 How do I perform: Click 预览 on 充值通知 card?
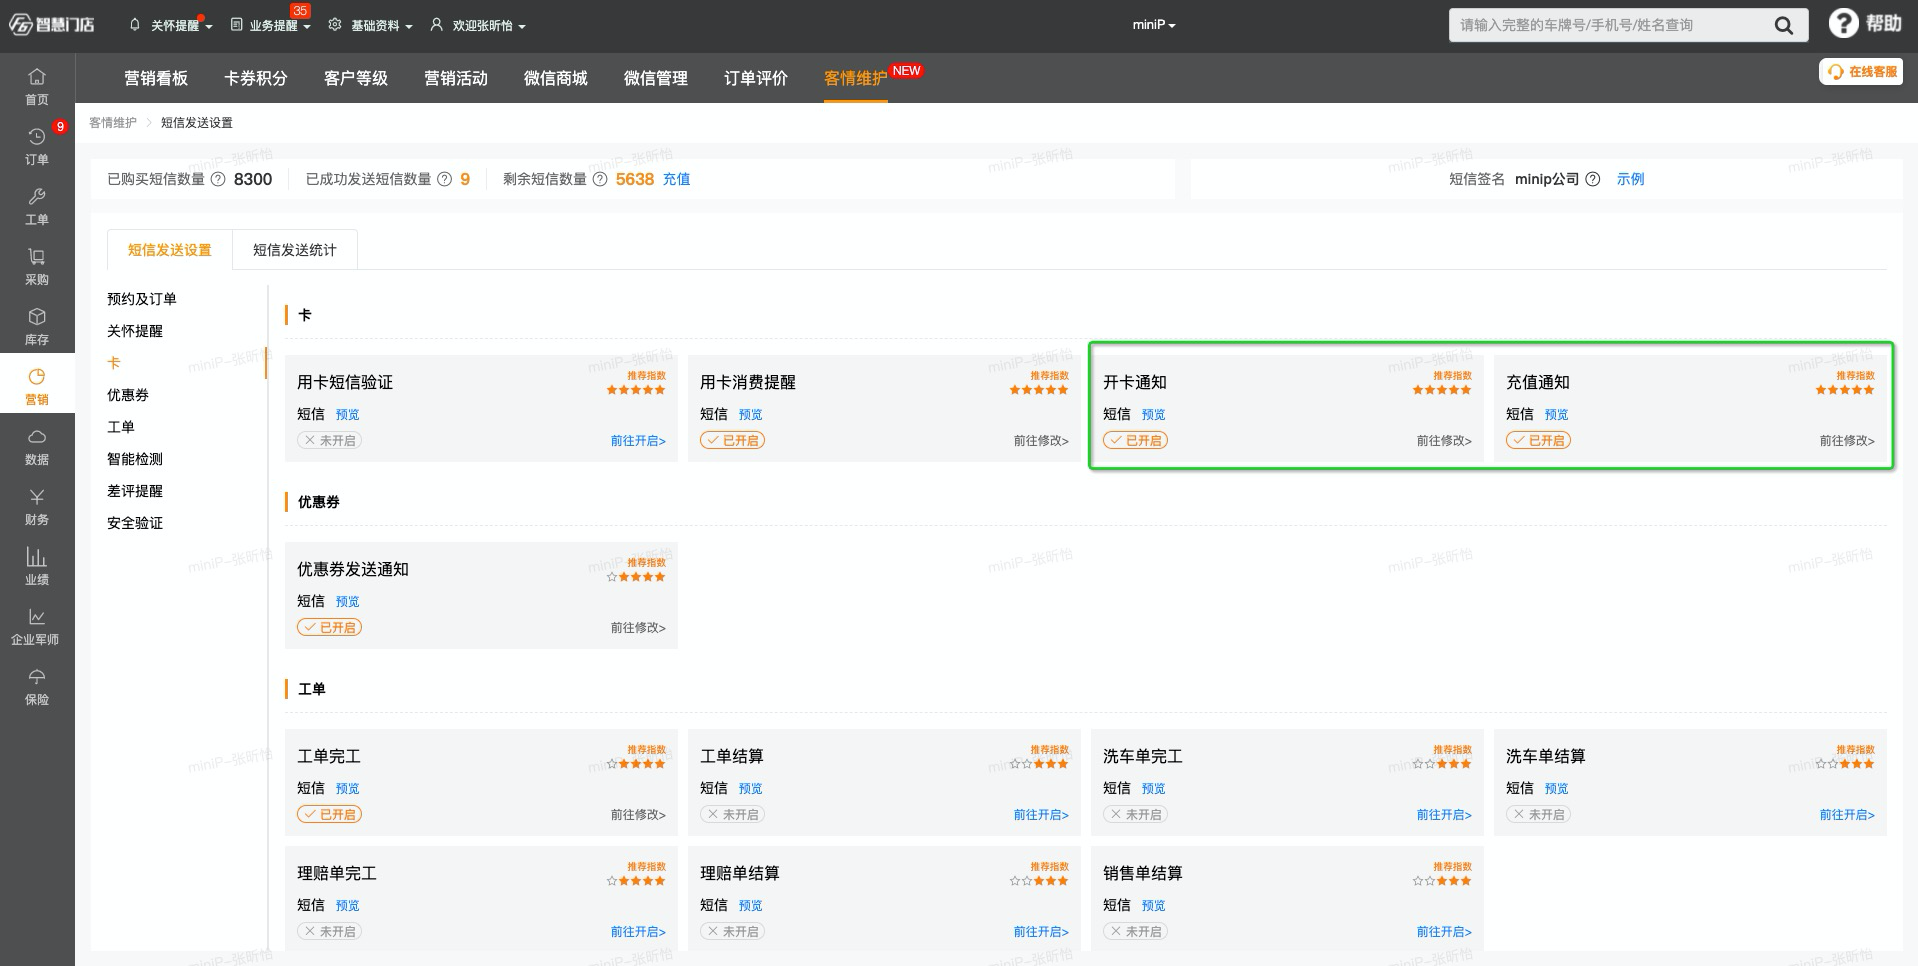click(1556, 414)
